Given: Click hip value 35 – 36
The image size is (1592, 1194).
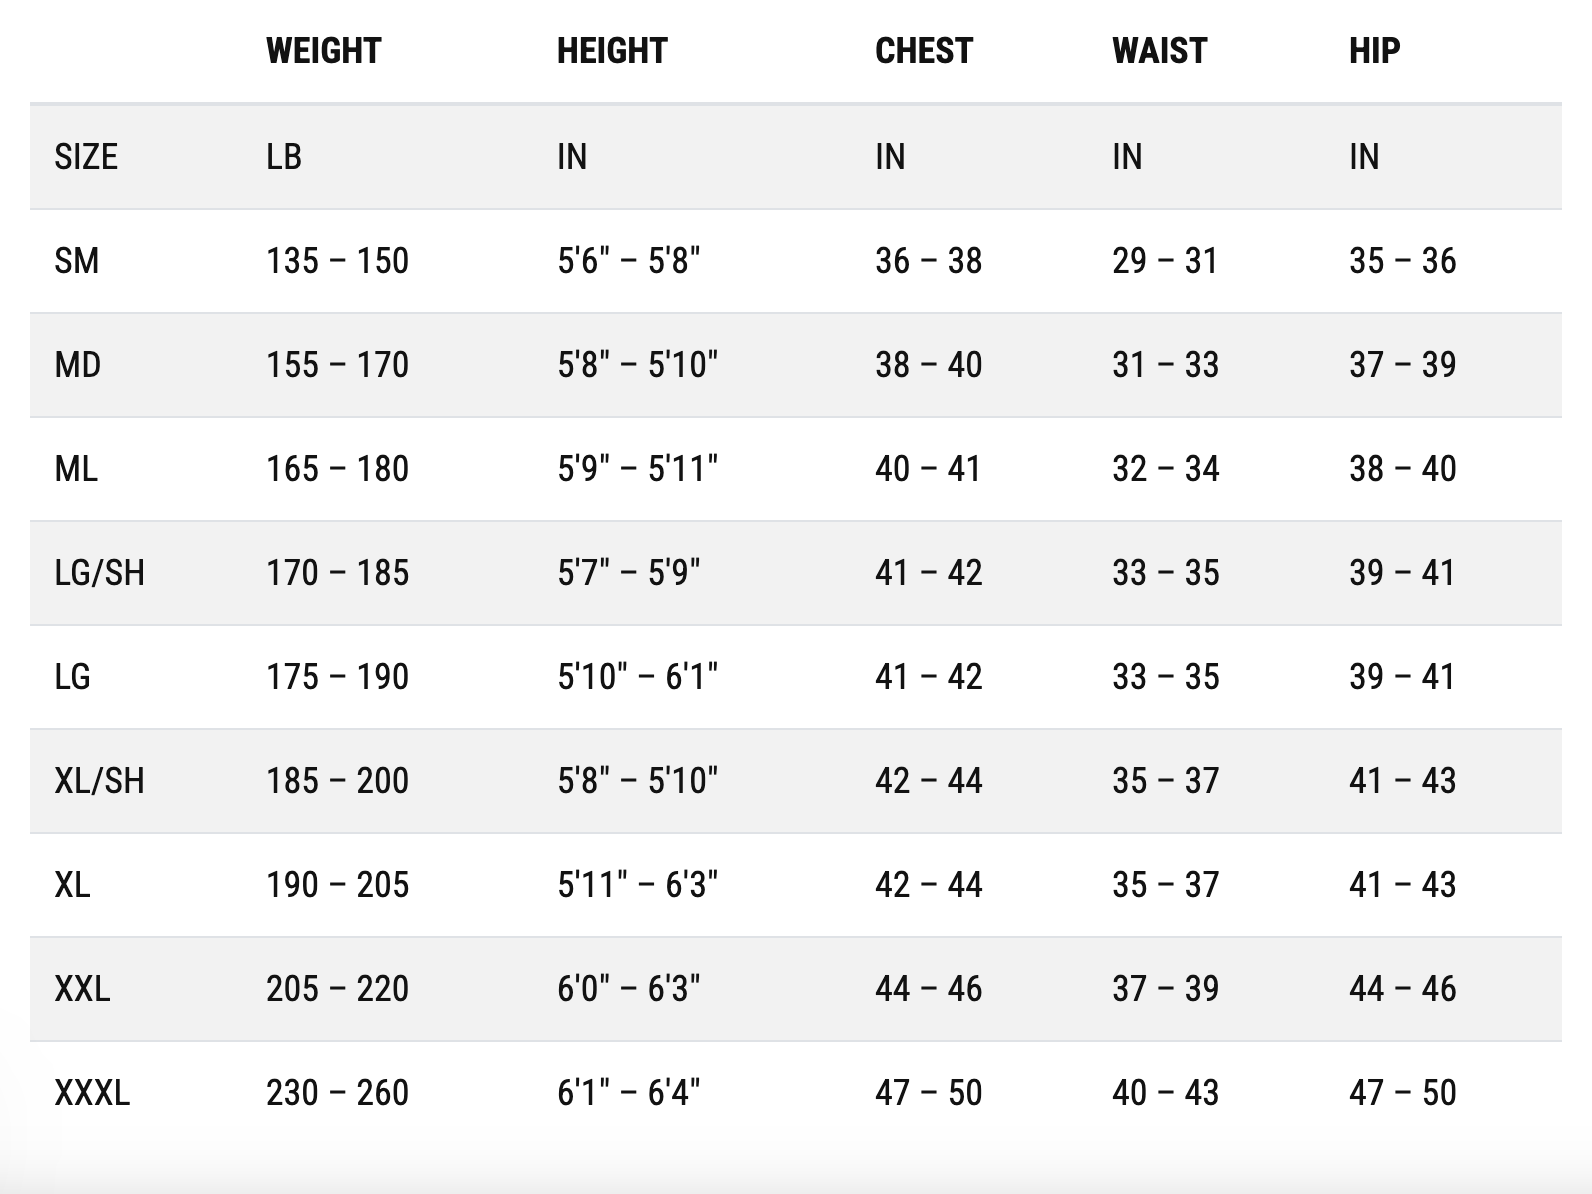Looking at the screenshot, I should pos(1402,261).
